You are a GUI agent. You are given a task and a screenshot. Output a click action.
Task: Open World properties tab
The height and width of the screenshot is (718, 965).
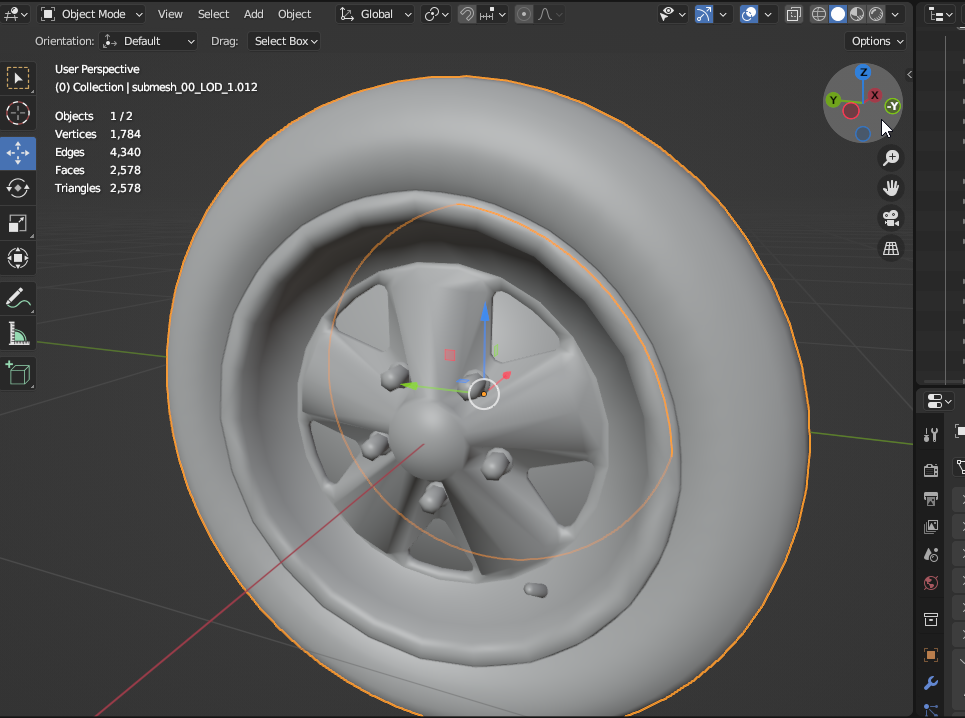[x=931, y=583]
